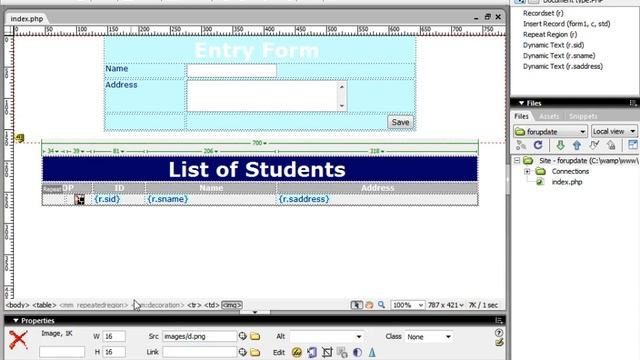
Task: Select Dynamic Text (r.sname) behavior
Action: pos(559,56)
